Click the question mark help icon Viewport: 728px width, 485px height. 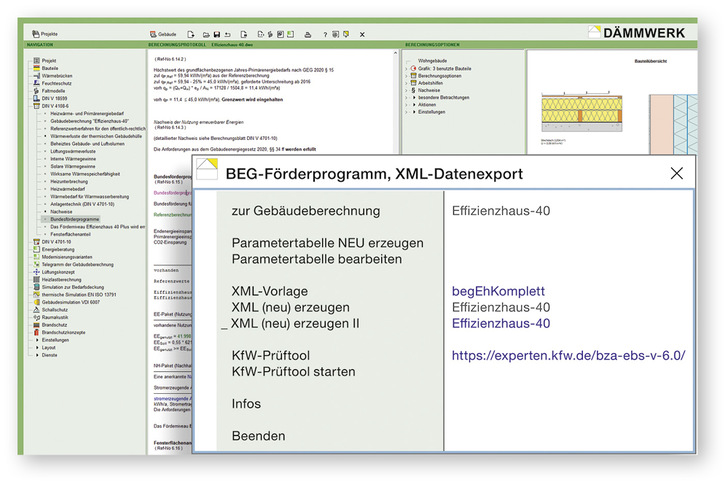[x=325, y=33]
